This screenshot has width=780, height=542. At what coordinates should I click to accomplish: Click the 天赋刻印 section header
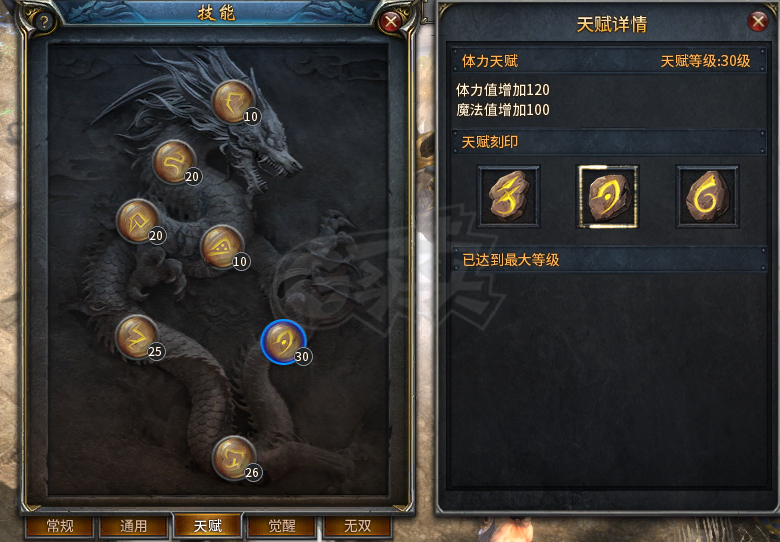pyautogui.click(x=609, y=142)
